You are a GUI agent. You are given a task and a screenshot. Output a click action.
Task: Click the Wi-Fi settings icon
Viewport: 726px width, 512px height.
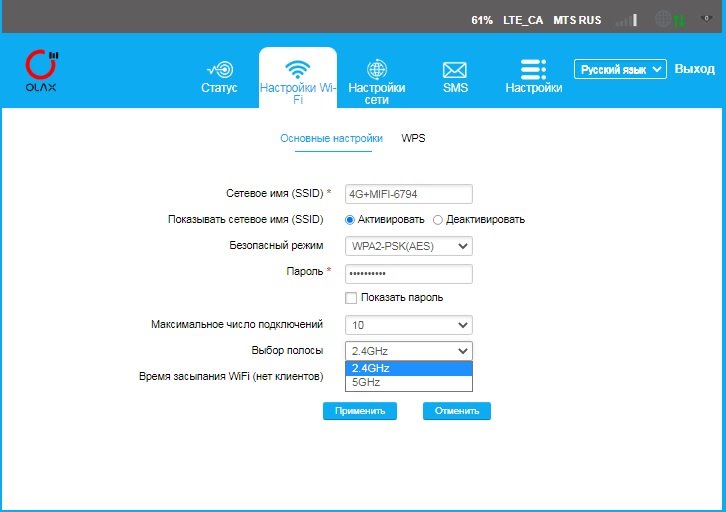tap(297, 69)
